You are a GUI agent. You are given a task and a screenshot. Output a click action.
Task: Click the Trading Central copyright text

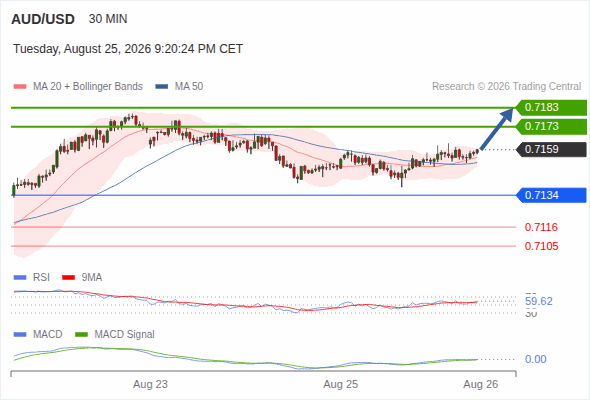506,87
